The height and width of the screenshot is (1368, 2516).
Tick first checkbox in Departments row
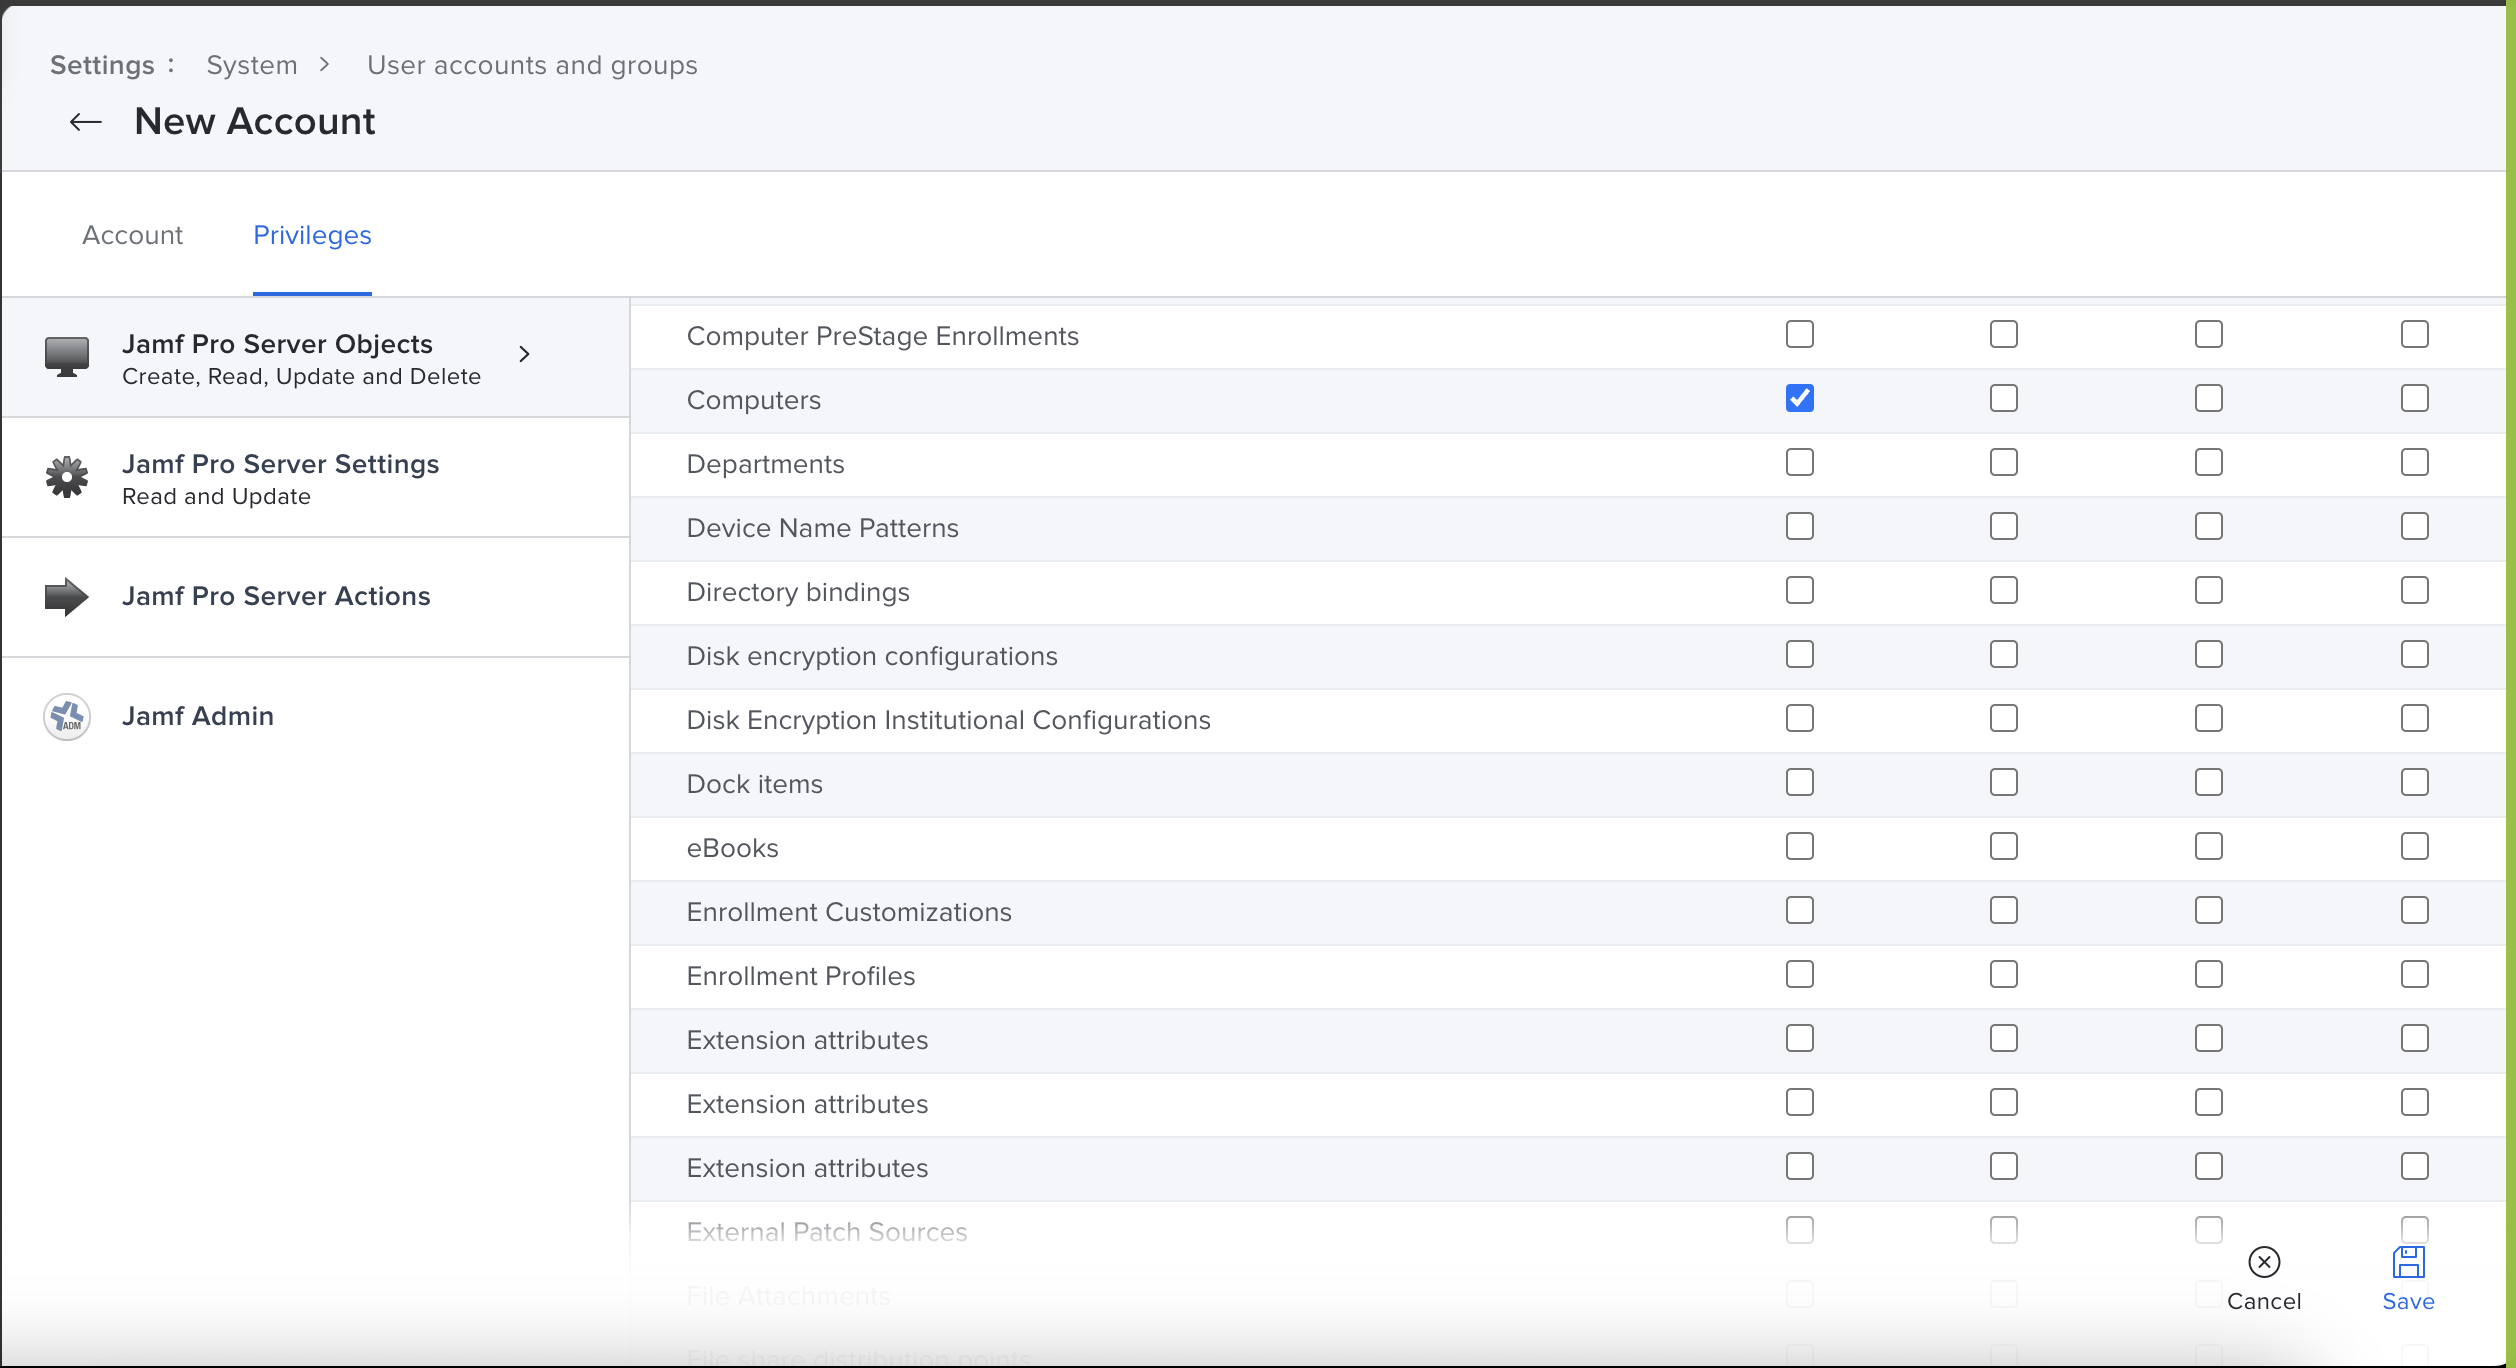coord(1800,462)
